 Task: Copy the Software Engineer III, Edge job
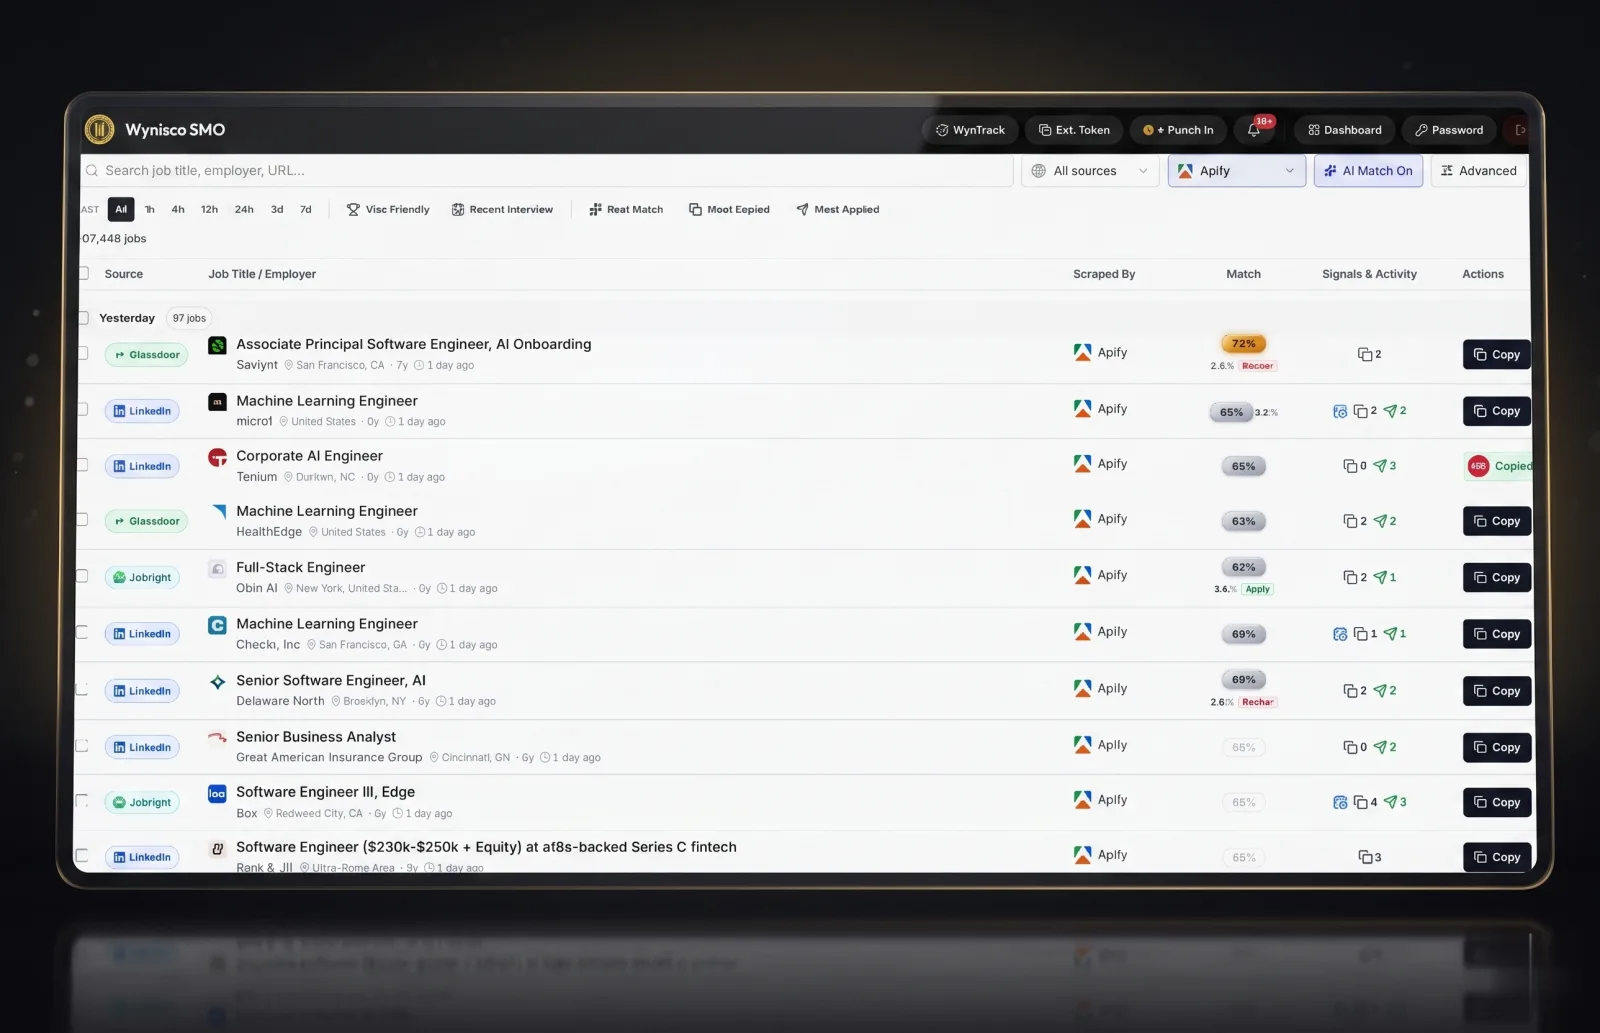tap(1497, 802)
